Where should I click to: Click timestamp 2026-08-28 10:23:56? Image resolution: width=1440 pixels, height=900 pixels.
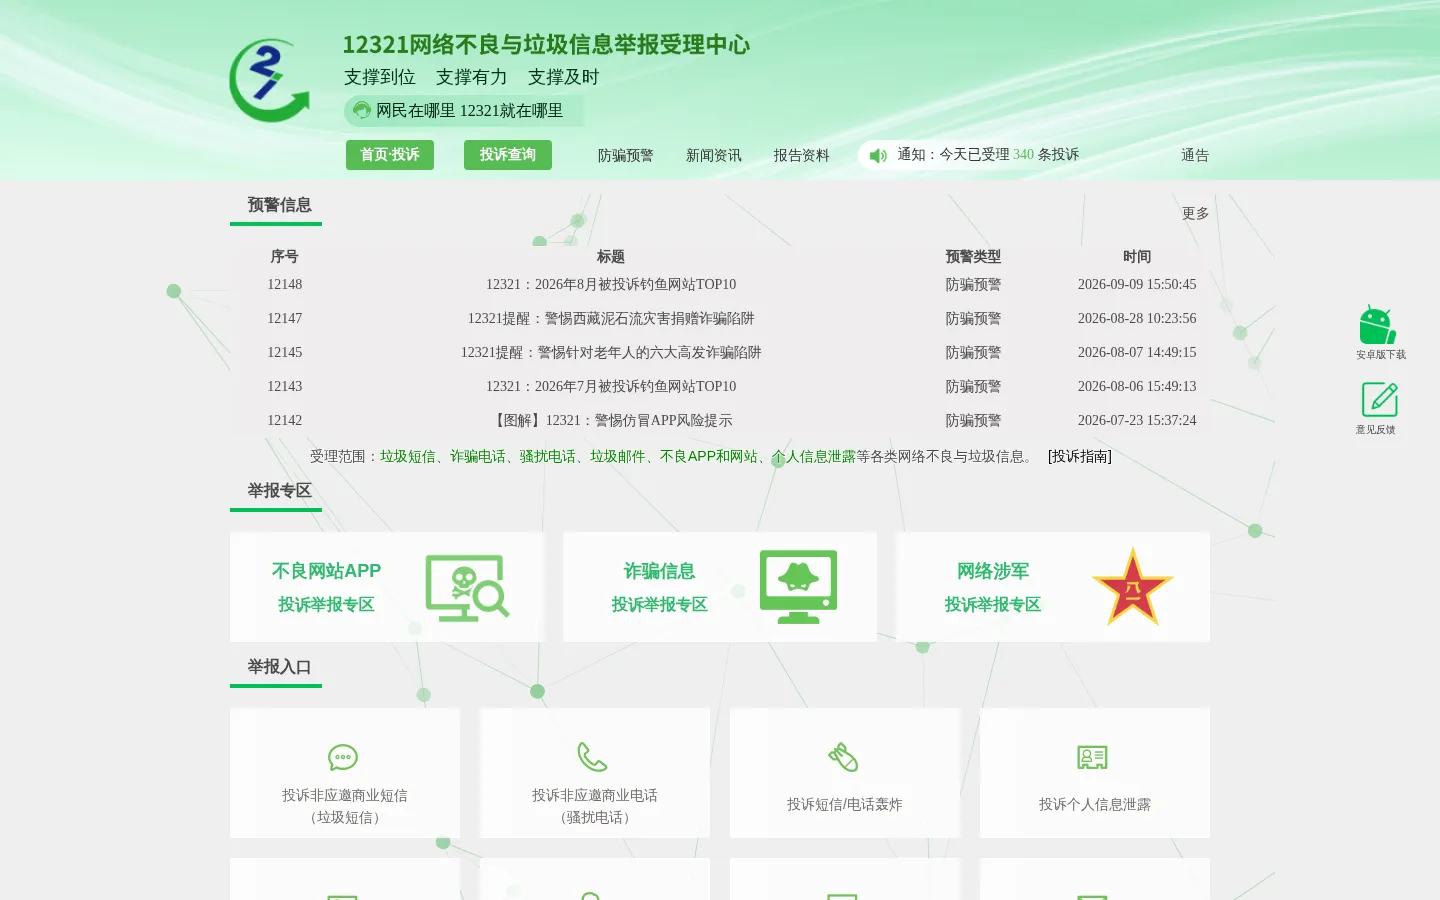coord(1137,319)
